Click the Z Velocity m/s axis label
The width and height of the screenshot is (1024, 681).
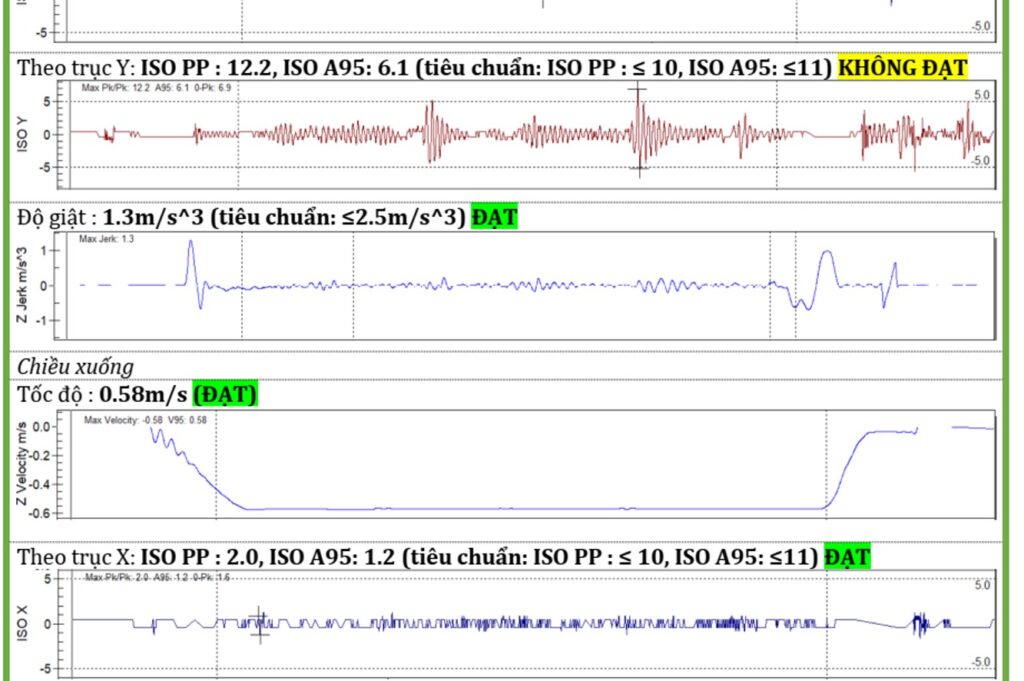point(22,467)
